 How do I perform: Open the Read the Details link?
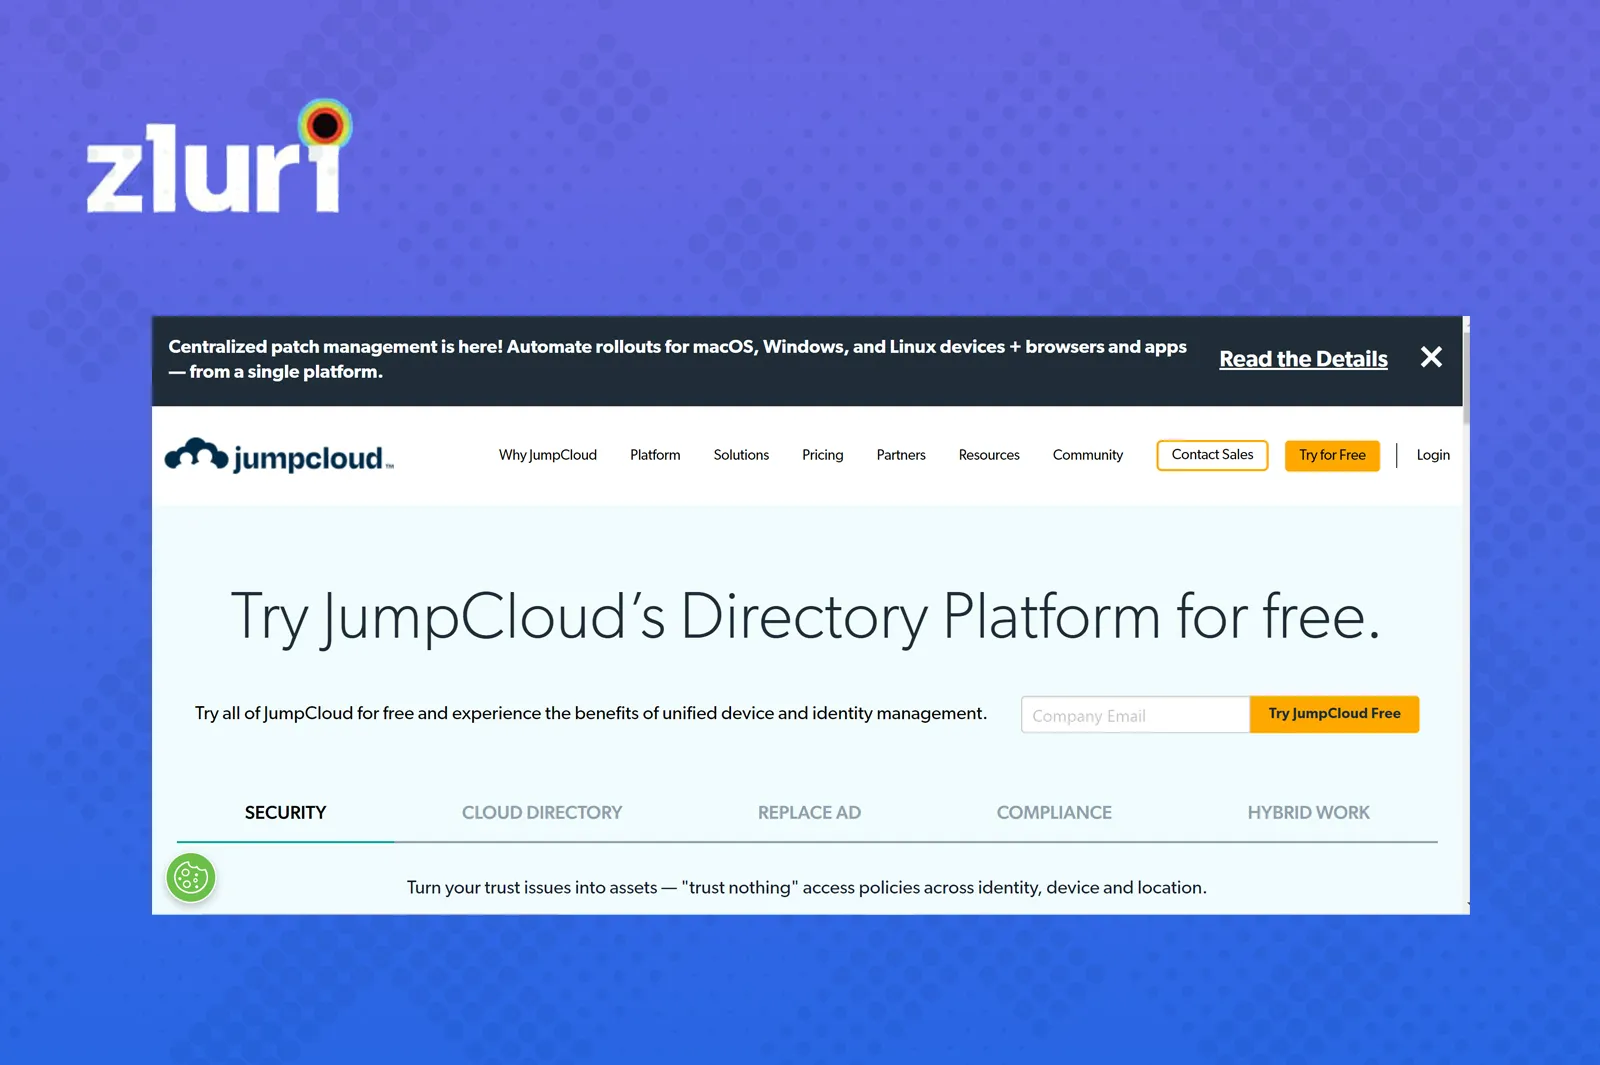1303,359
